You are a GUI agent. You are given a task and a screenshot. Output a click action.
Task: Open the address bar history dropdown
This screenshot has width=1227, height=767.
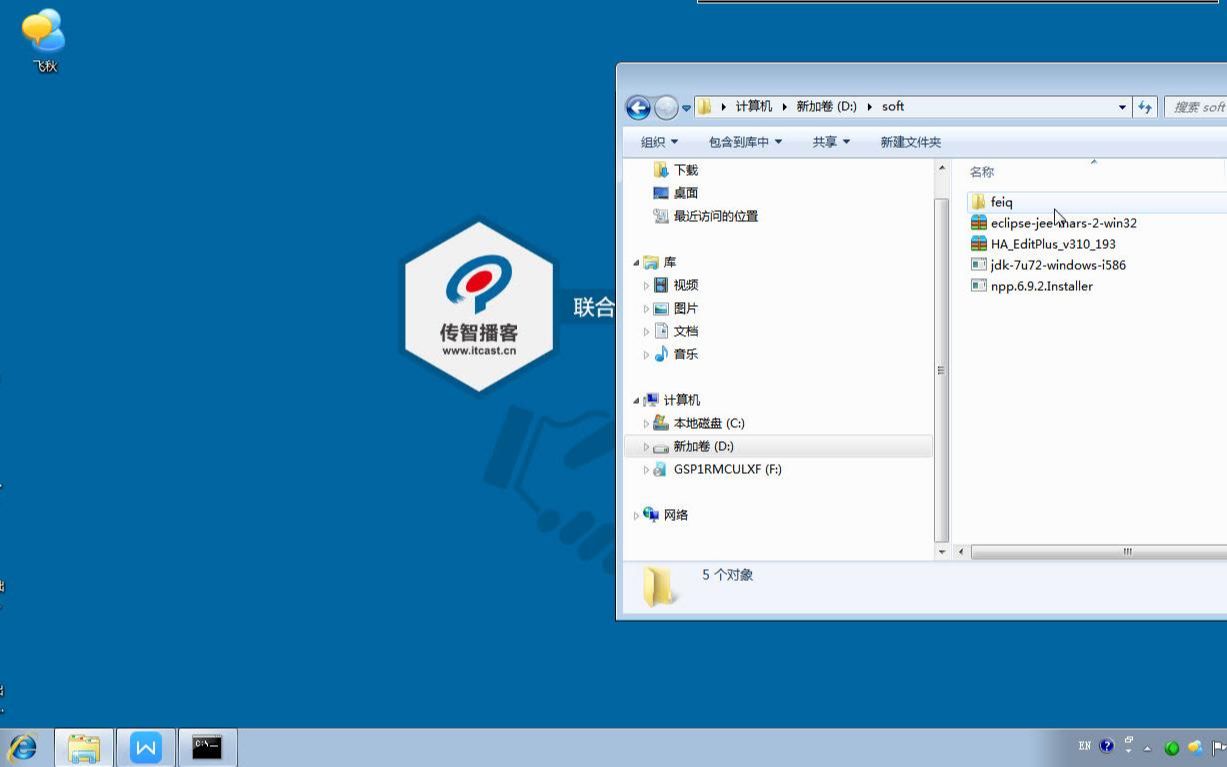pyautogui.click(x=1121, y=106)
